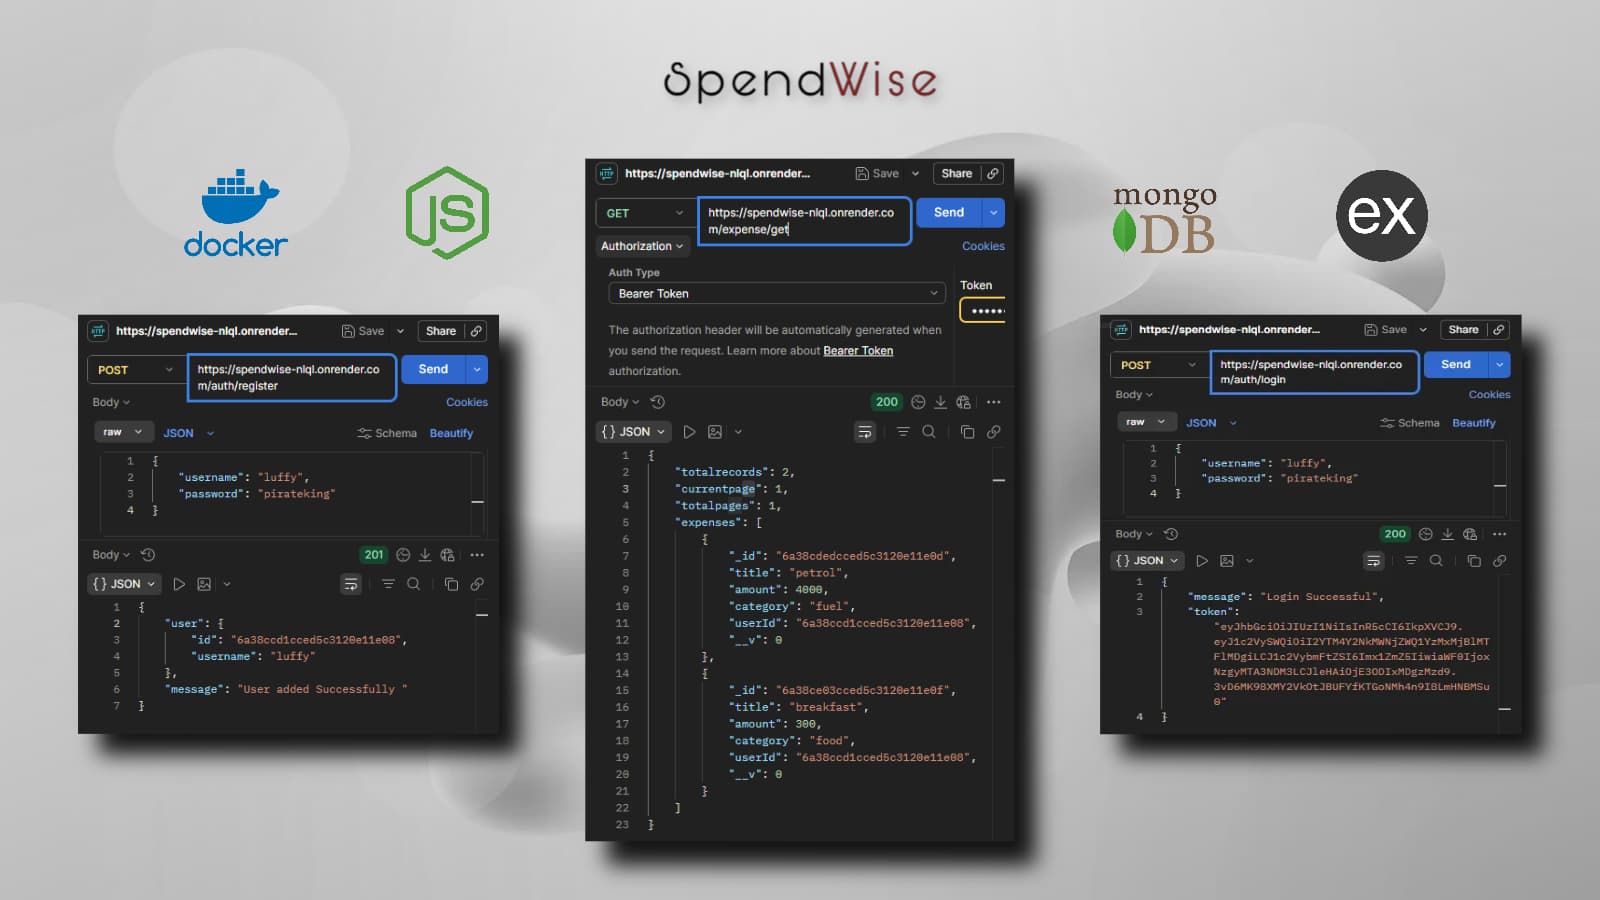Image resolution: width=1600 pixels, height=900 pixels.
Task: Open the response Body dropdown in the register panel
Action: coord(111,555)
